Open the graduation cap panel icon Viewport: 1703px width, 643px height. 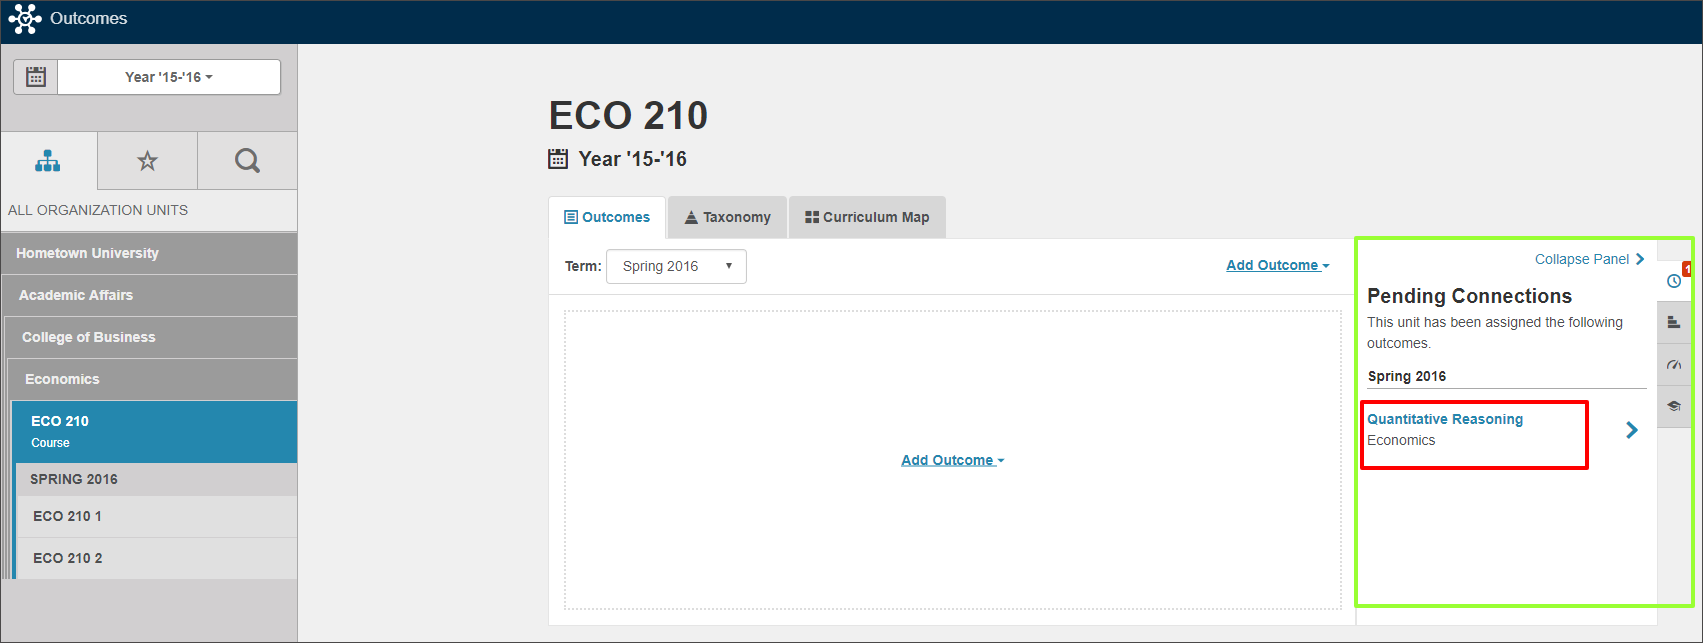pos(1674,407)
